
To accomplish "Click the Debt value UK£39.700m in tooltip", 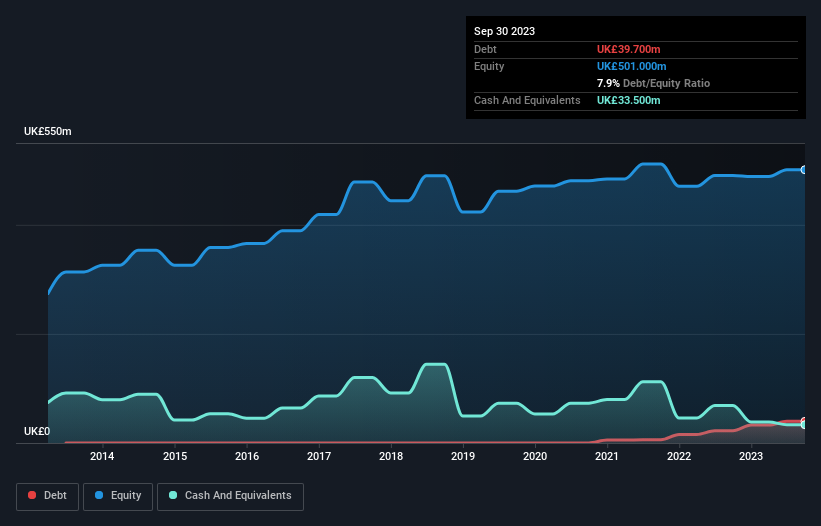I will click(630, 49).
